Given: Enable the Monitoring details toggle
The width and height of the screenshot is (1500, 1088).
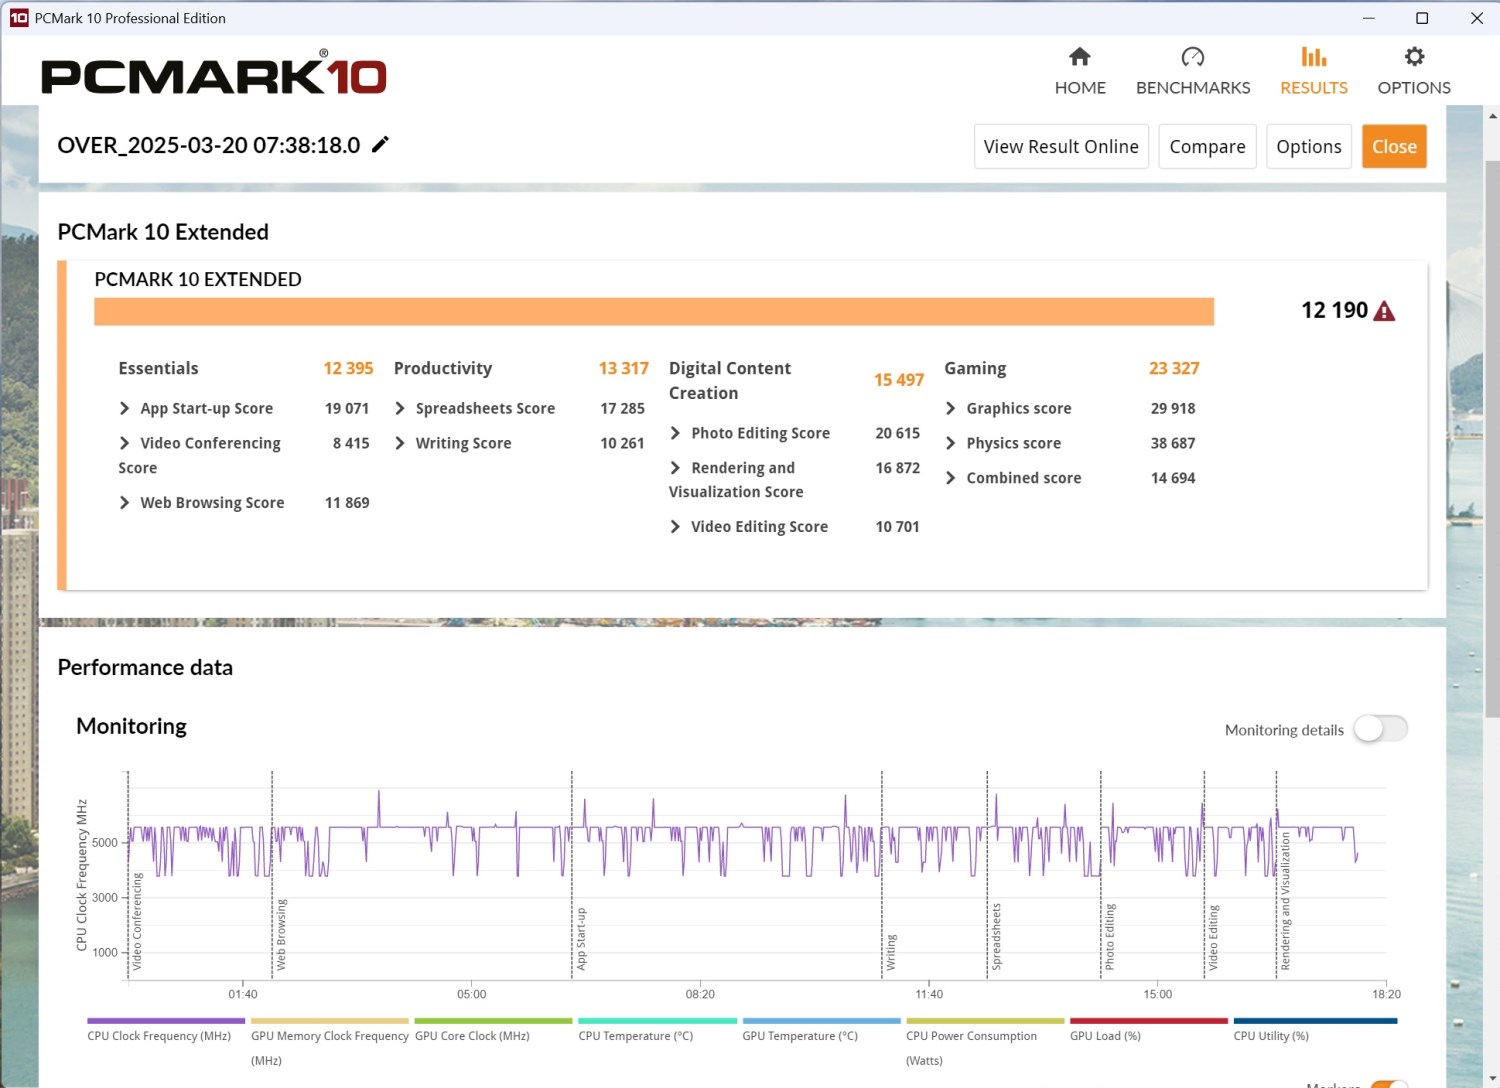Looking at the screenshot, I should pos(1381,729).
